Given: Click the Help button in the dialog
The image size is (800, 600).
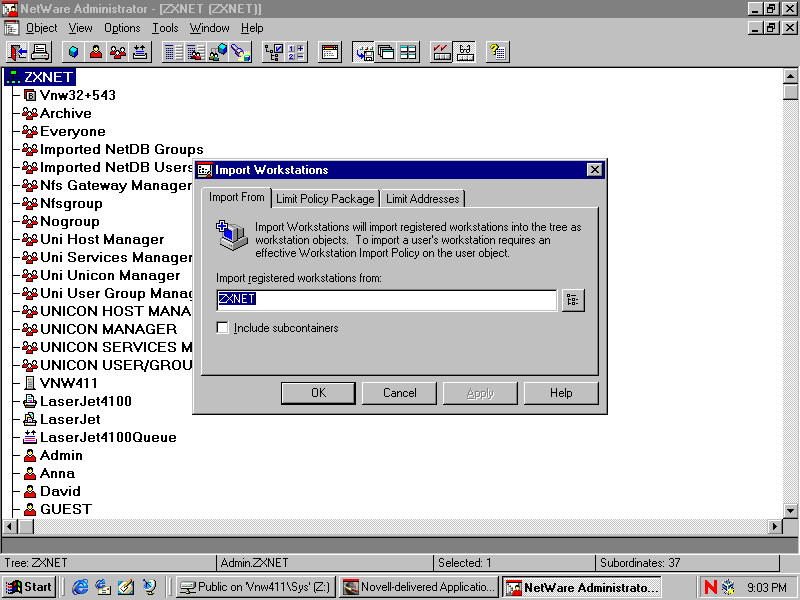Looking at the screenshot, I should point(561,393).
